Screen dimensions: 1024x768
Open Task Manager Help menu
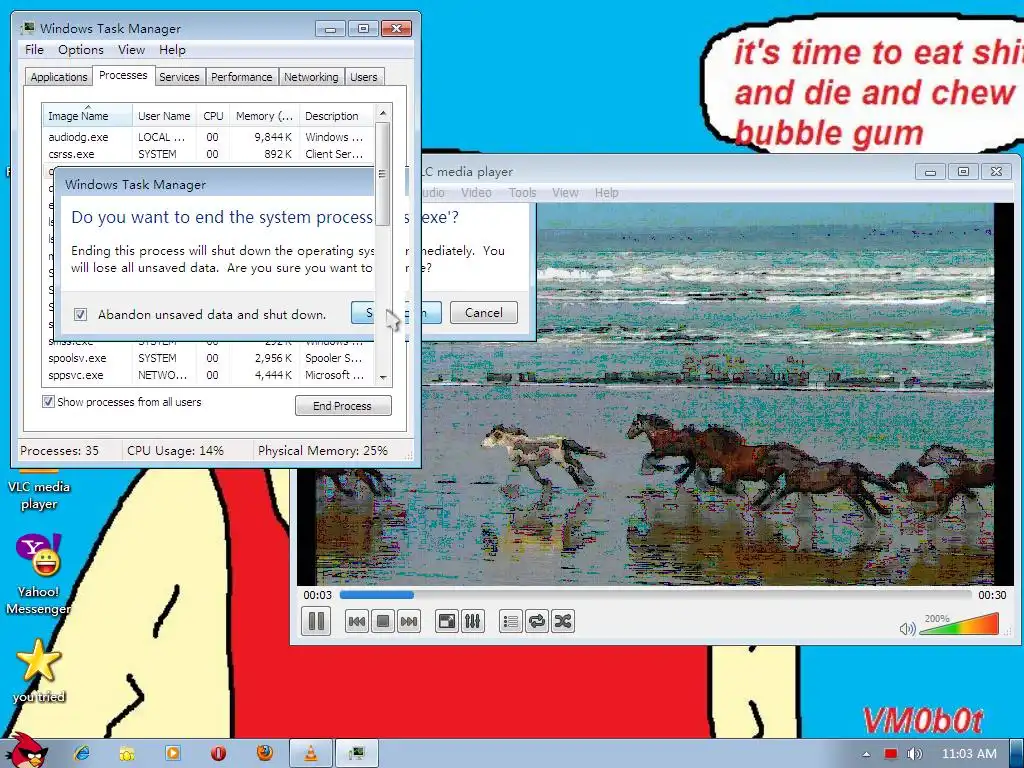coord(172,50)
